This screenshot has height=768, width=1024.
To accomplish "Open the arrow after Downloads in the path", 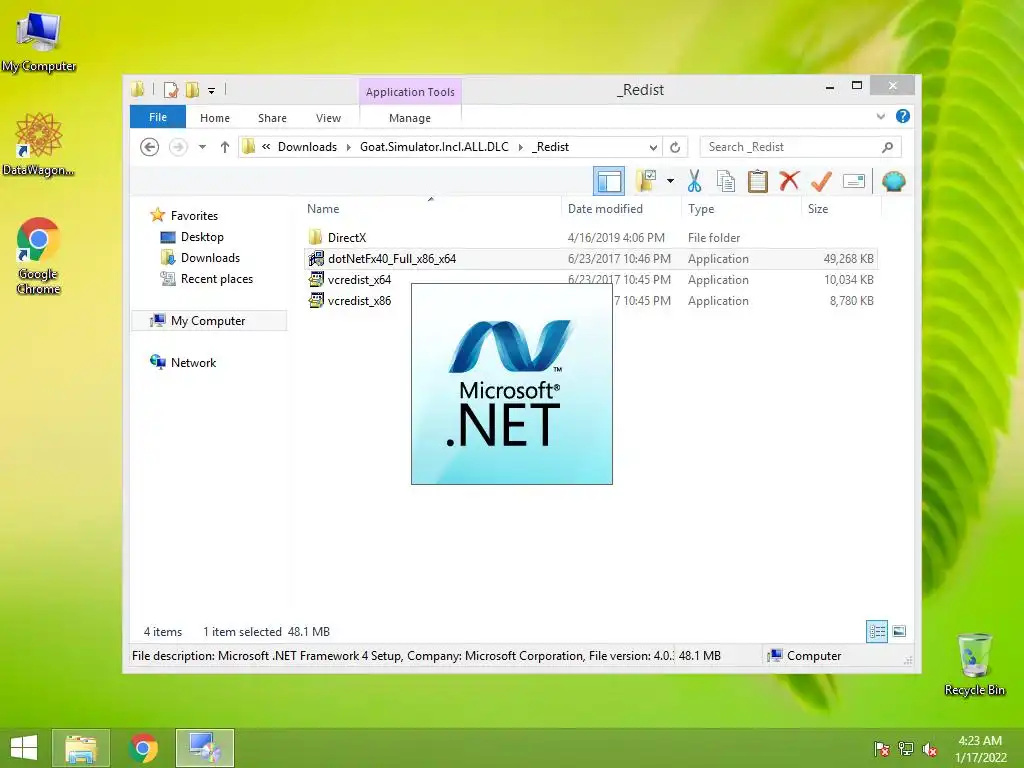I will [x=349, y=147].
